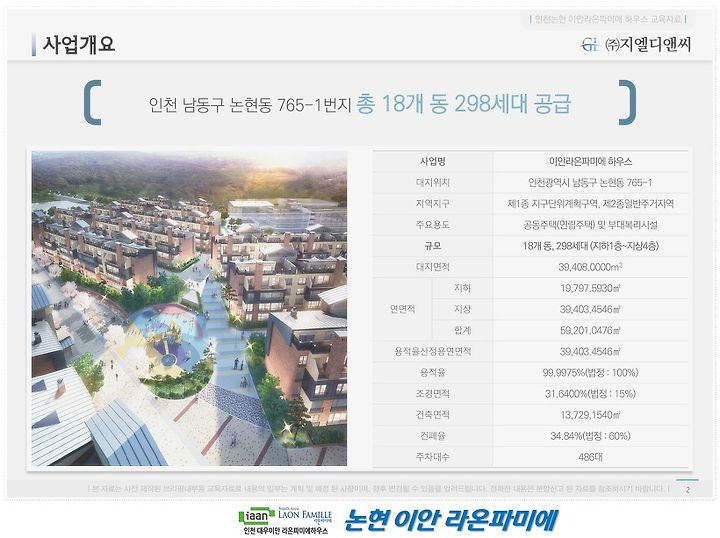Screen dimensions: 720x538
Task: Select the 용적율산정용연면적 value 39,403.4546㎡
Action: (x=590, y=352)
